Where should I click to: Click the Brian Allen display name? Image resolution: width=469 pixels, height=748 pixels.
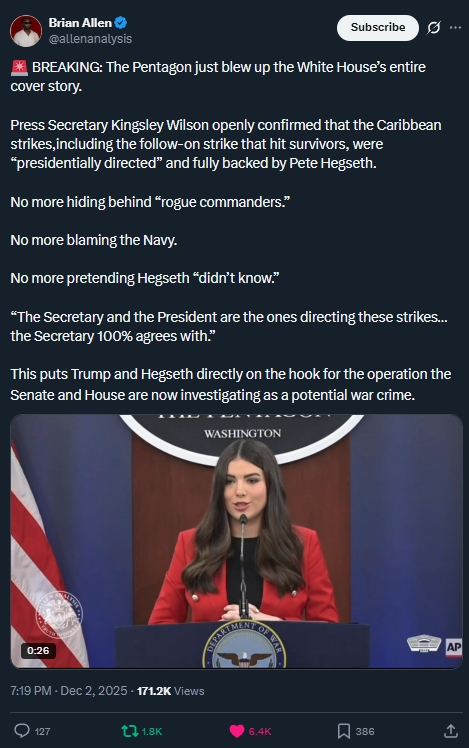80,22
